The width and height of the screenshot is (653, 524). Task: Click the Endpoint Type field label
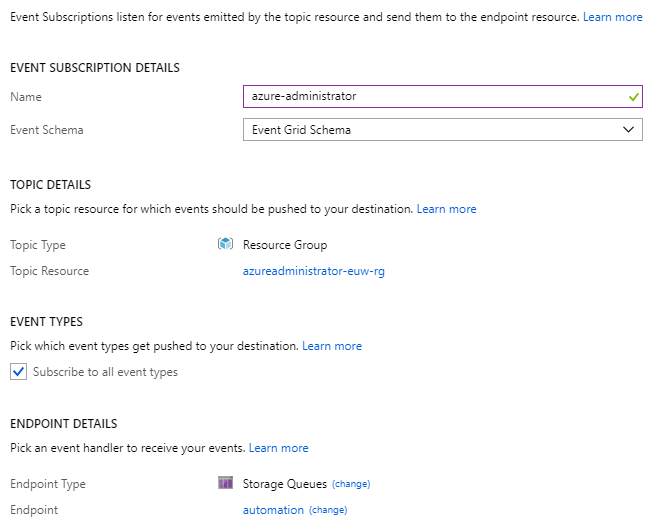(48, 484)
